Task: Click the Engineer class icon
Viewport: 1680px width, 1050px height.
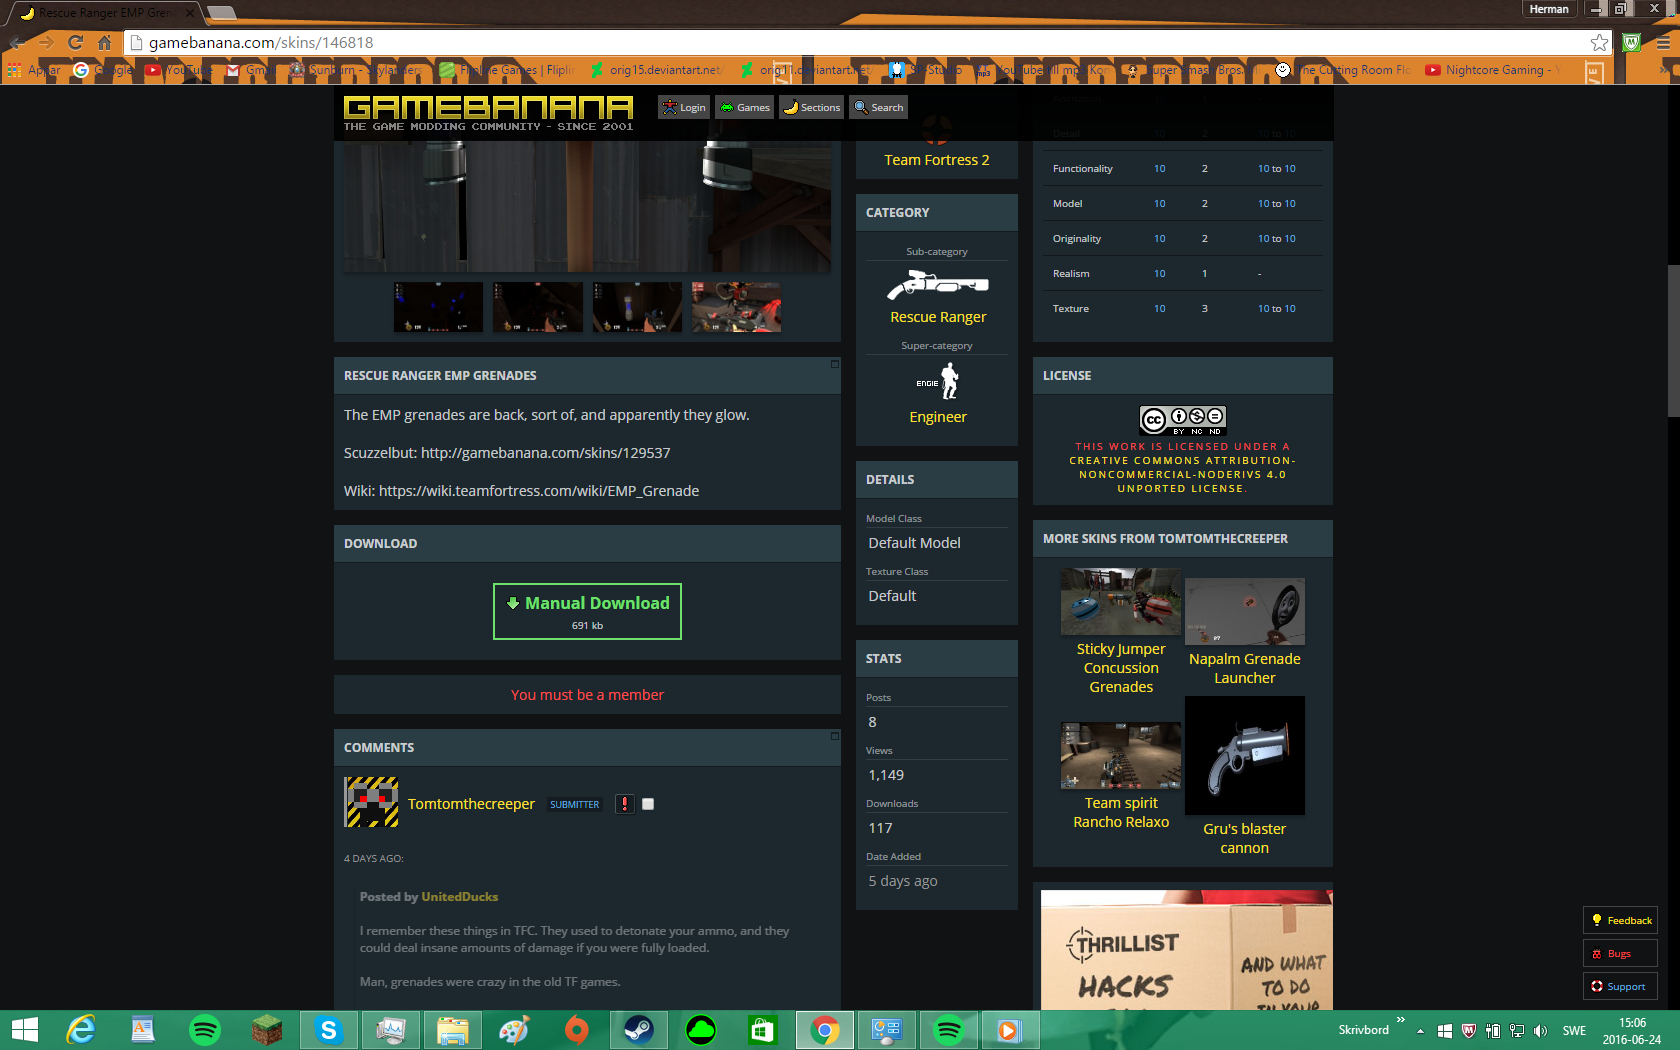Action: point(938,381)
